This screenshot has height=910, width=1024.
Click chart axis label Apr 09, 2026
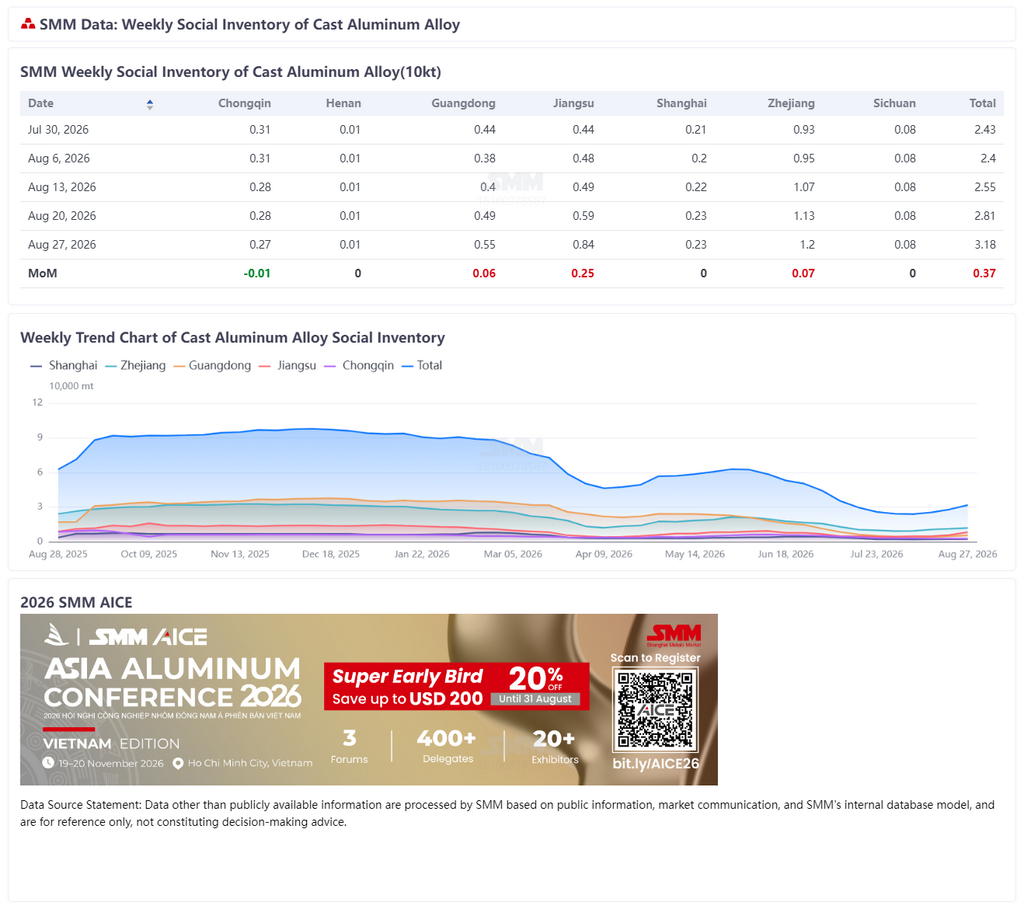(x=603, y=554)
